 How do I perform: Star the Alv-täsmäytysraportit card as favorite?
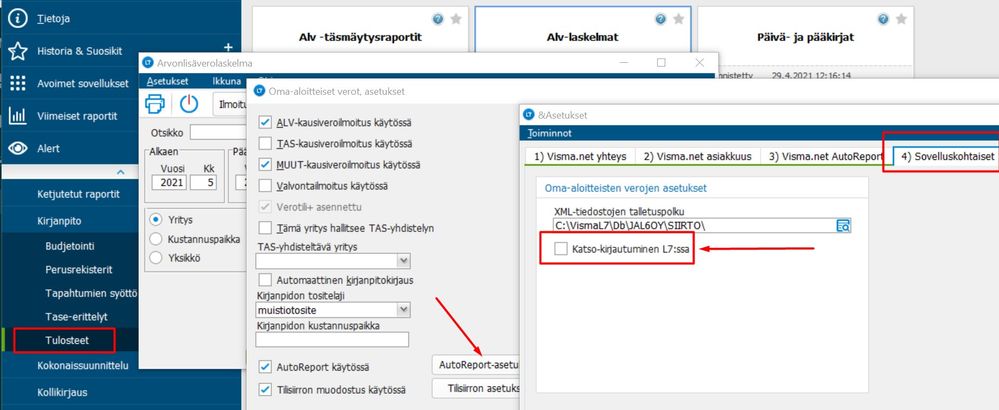[456, 19]
